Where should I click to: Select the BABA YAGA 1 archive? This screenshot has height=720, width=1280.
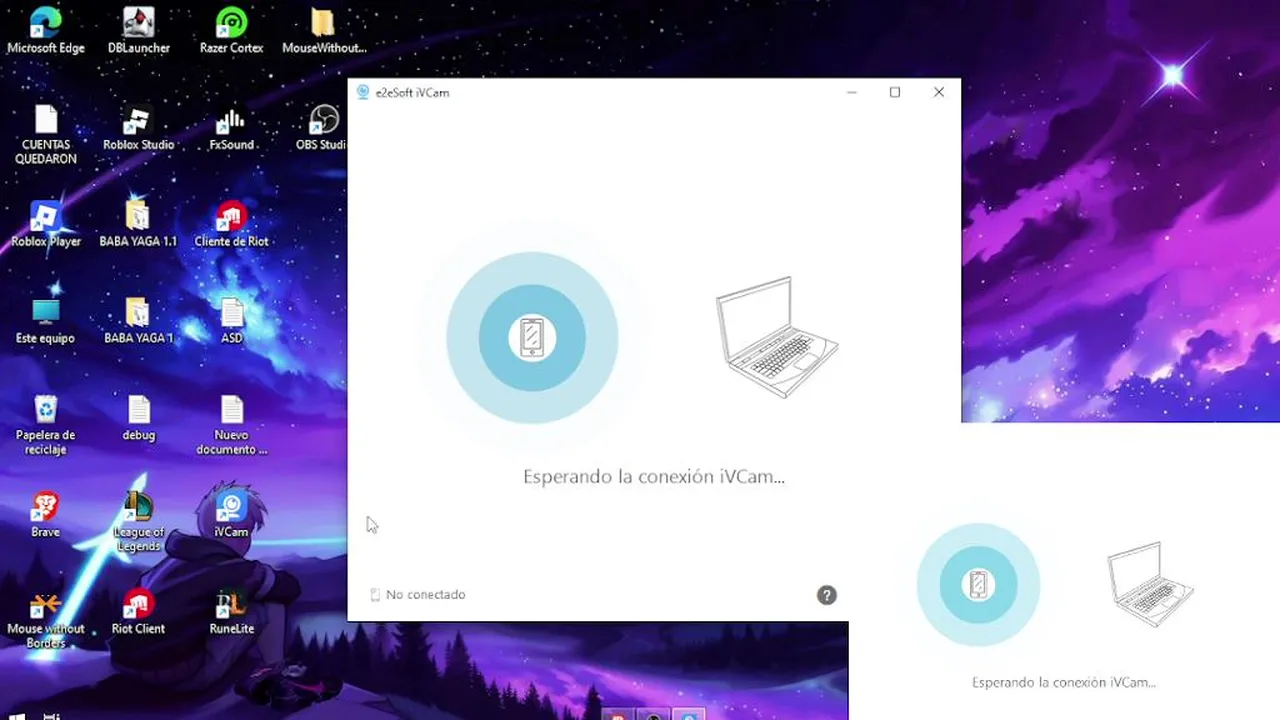[138, 321]
